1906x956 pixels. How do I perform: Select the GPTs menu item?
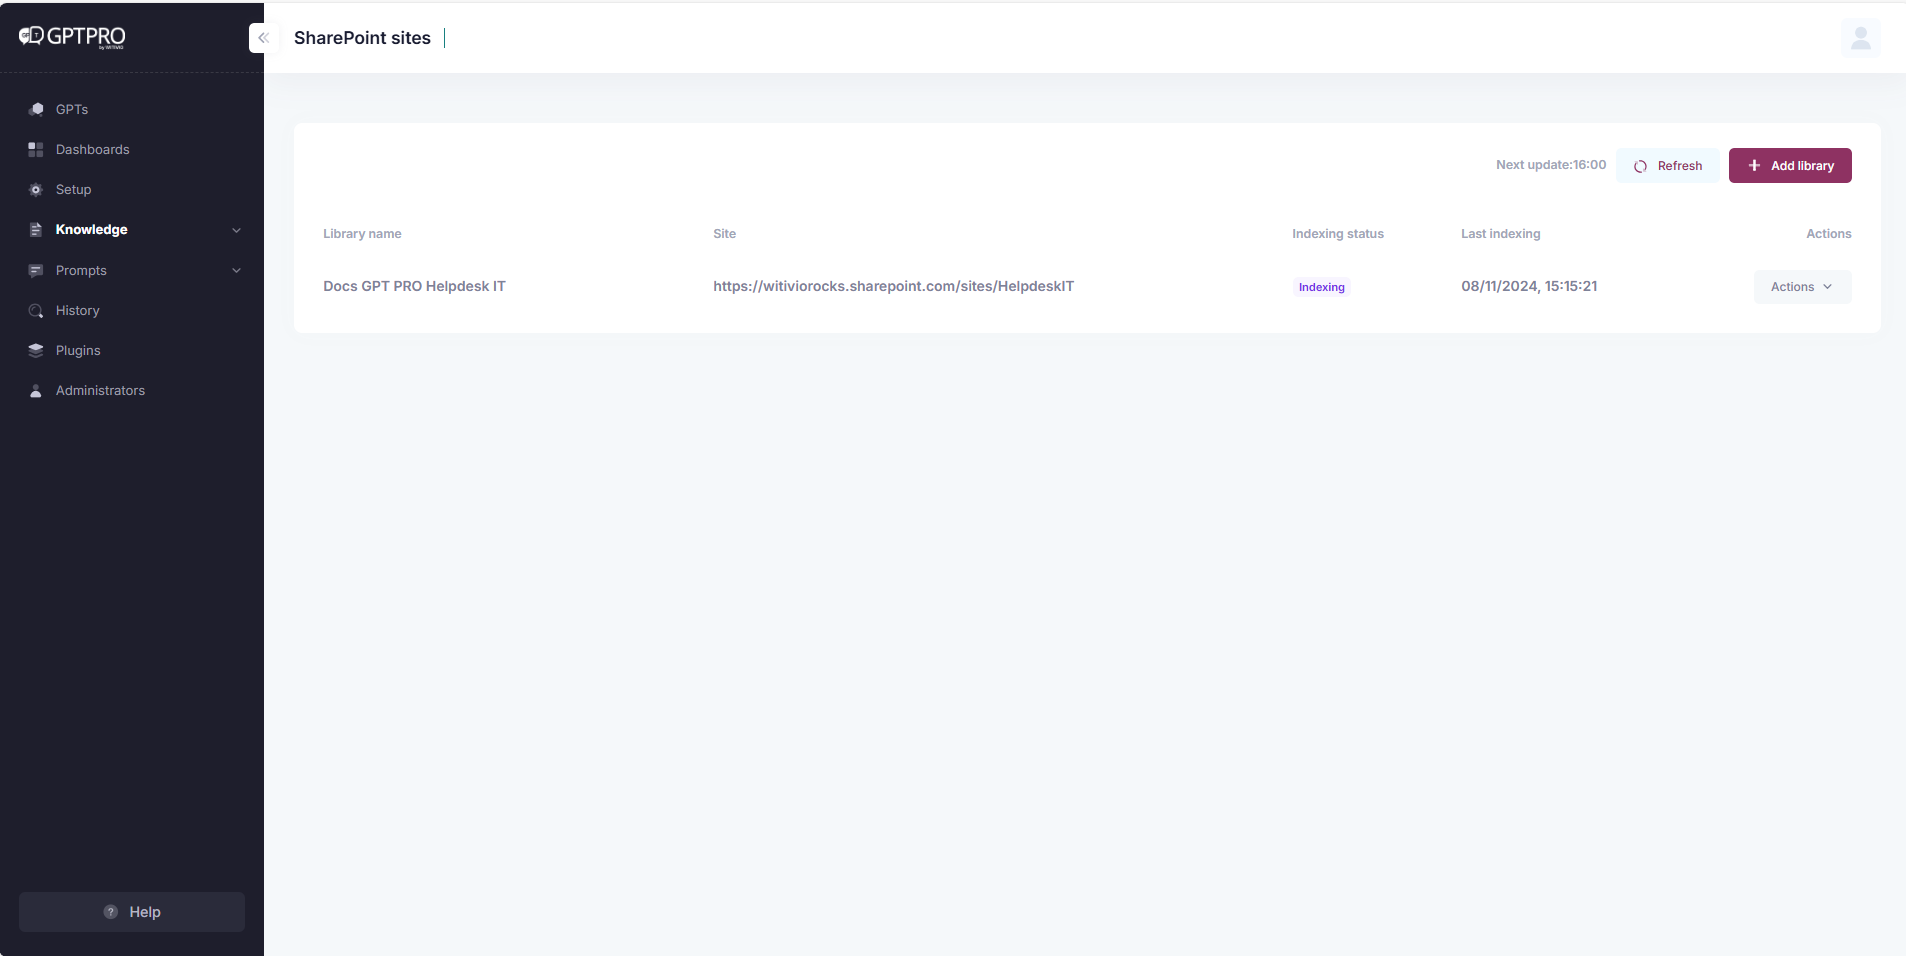pos(69,109)
